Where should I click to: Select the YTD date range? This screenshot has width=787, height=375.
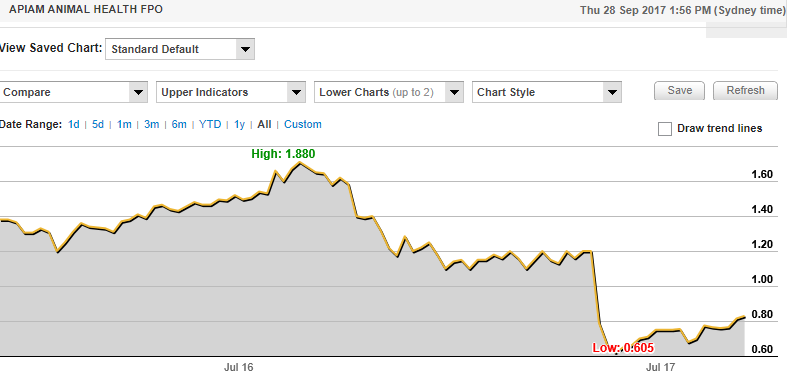(210, 124)
